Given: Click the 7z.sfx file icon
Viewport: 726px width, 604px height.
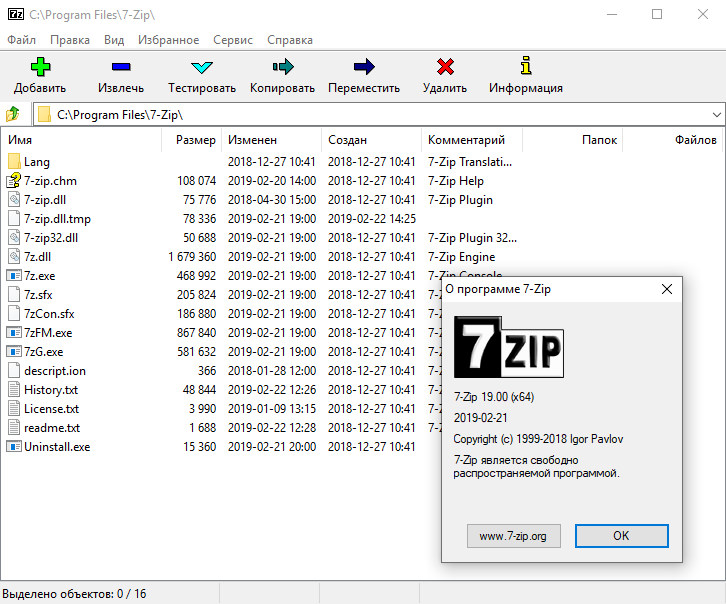Looking at the screenshot, I should pyautogui.click(x=14, y=294).
